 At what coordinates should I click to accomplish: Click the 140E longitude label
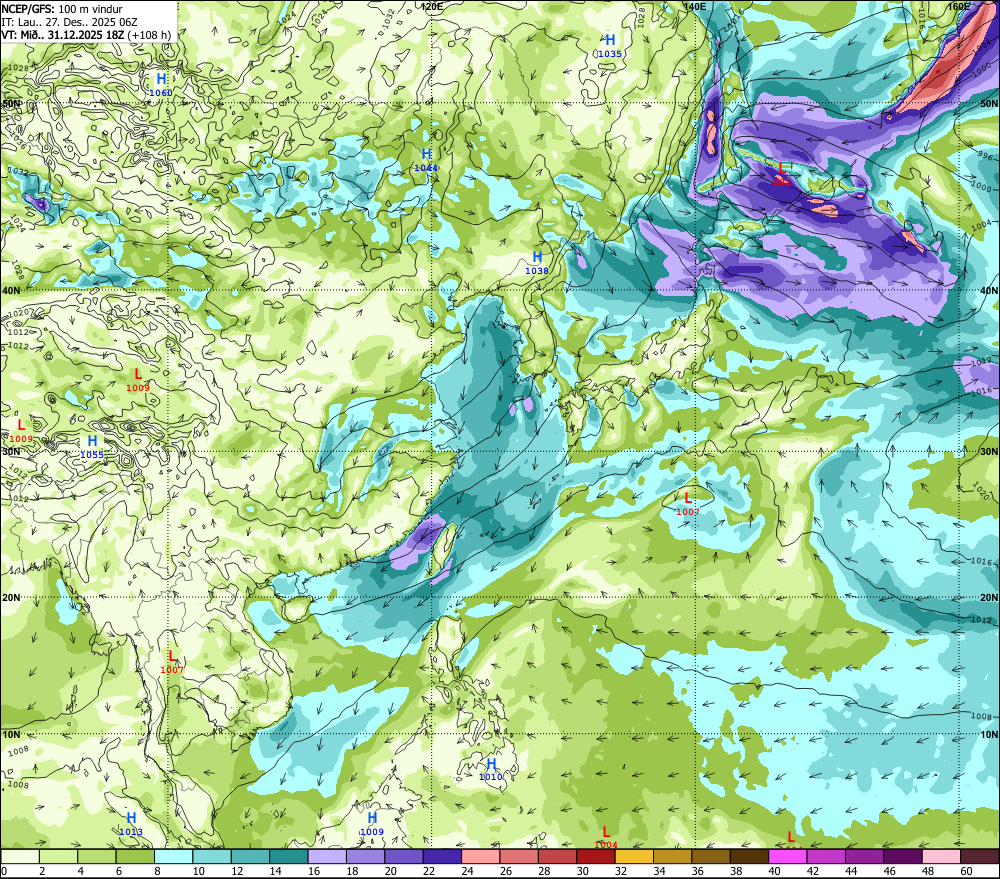pos(695,6)
